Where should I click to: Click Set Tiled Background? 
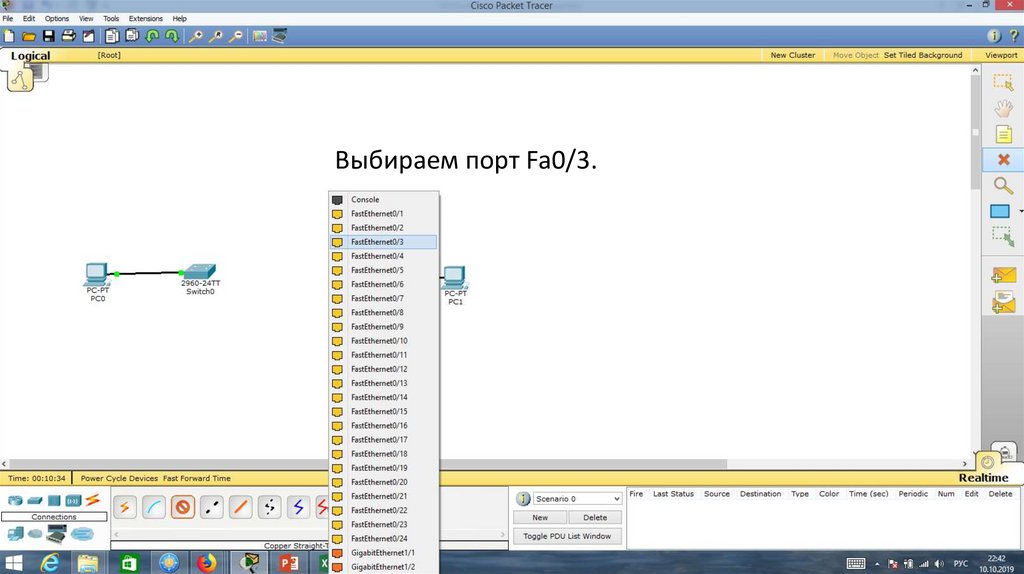click(923, 55)
